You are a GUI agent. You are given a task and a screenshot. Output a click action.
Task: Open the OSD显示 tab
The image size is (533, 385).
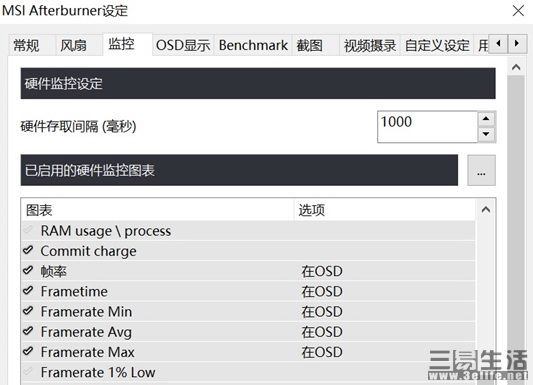tap(183, 45)
